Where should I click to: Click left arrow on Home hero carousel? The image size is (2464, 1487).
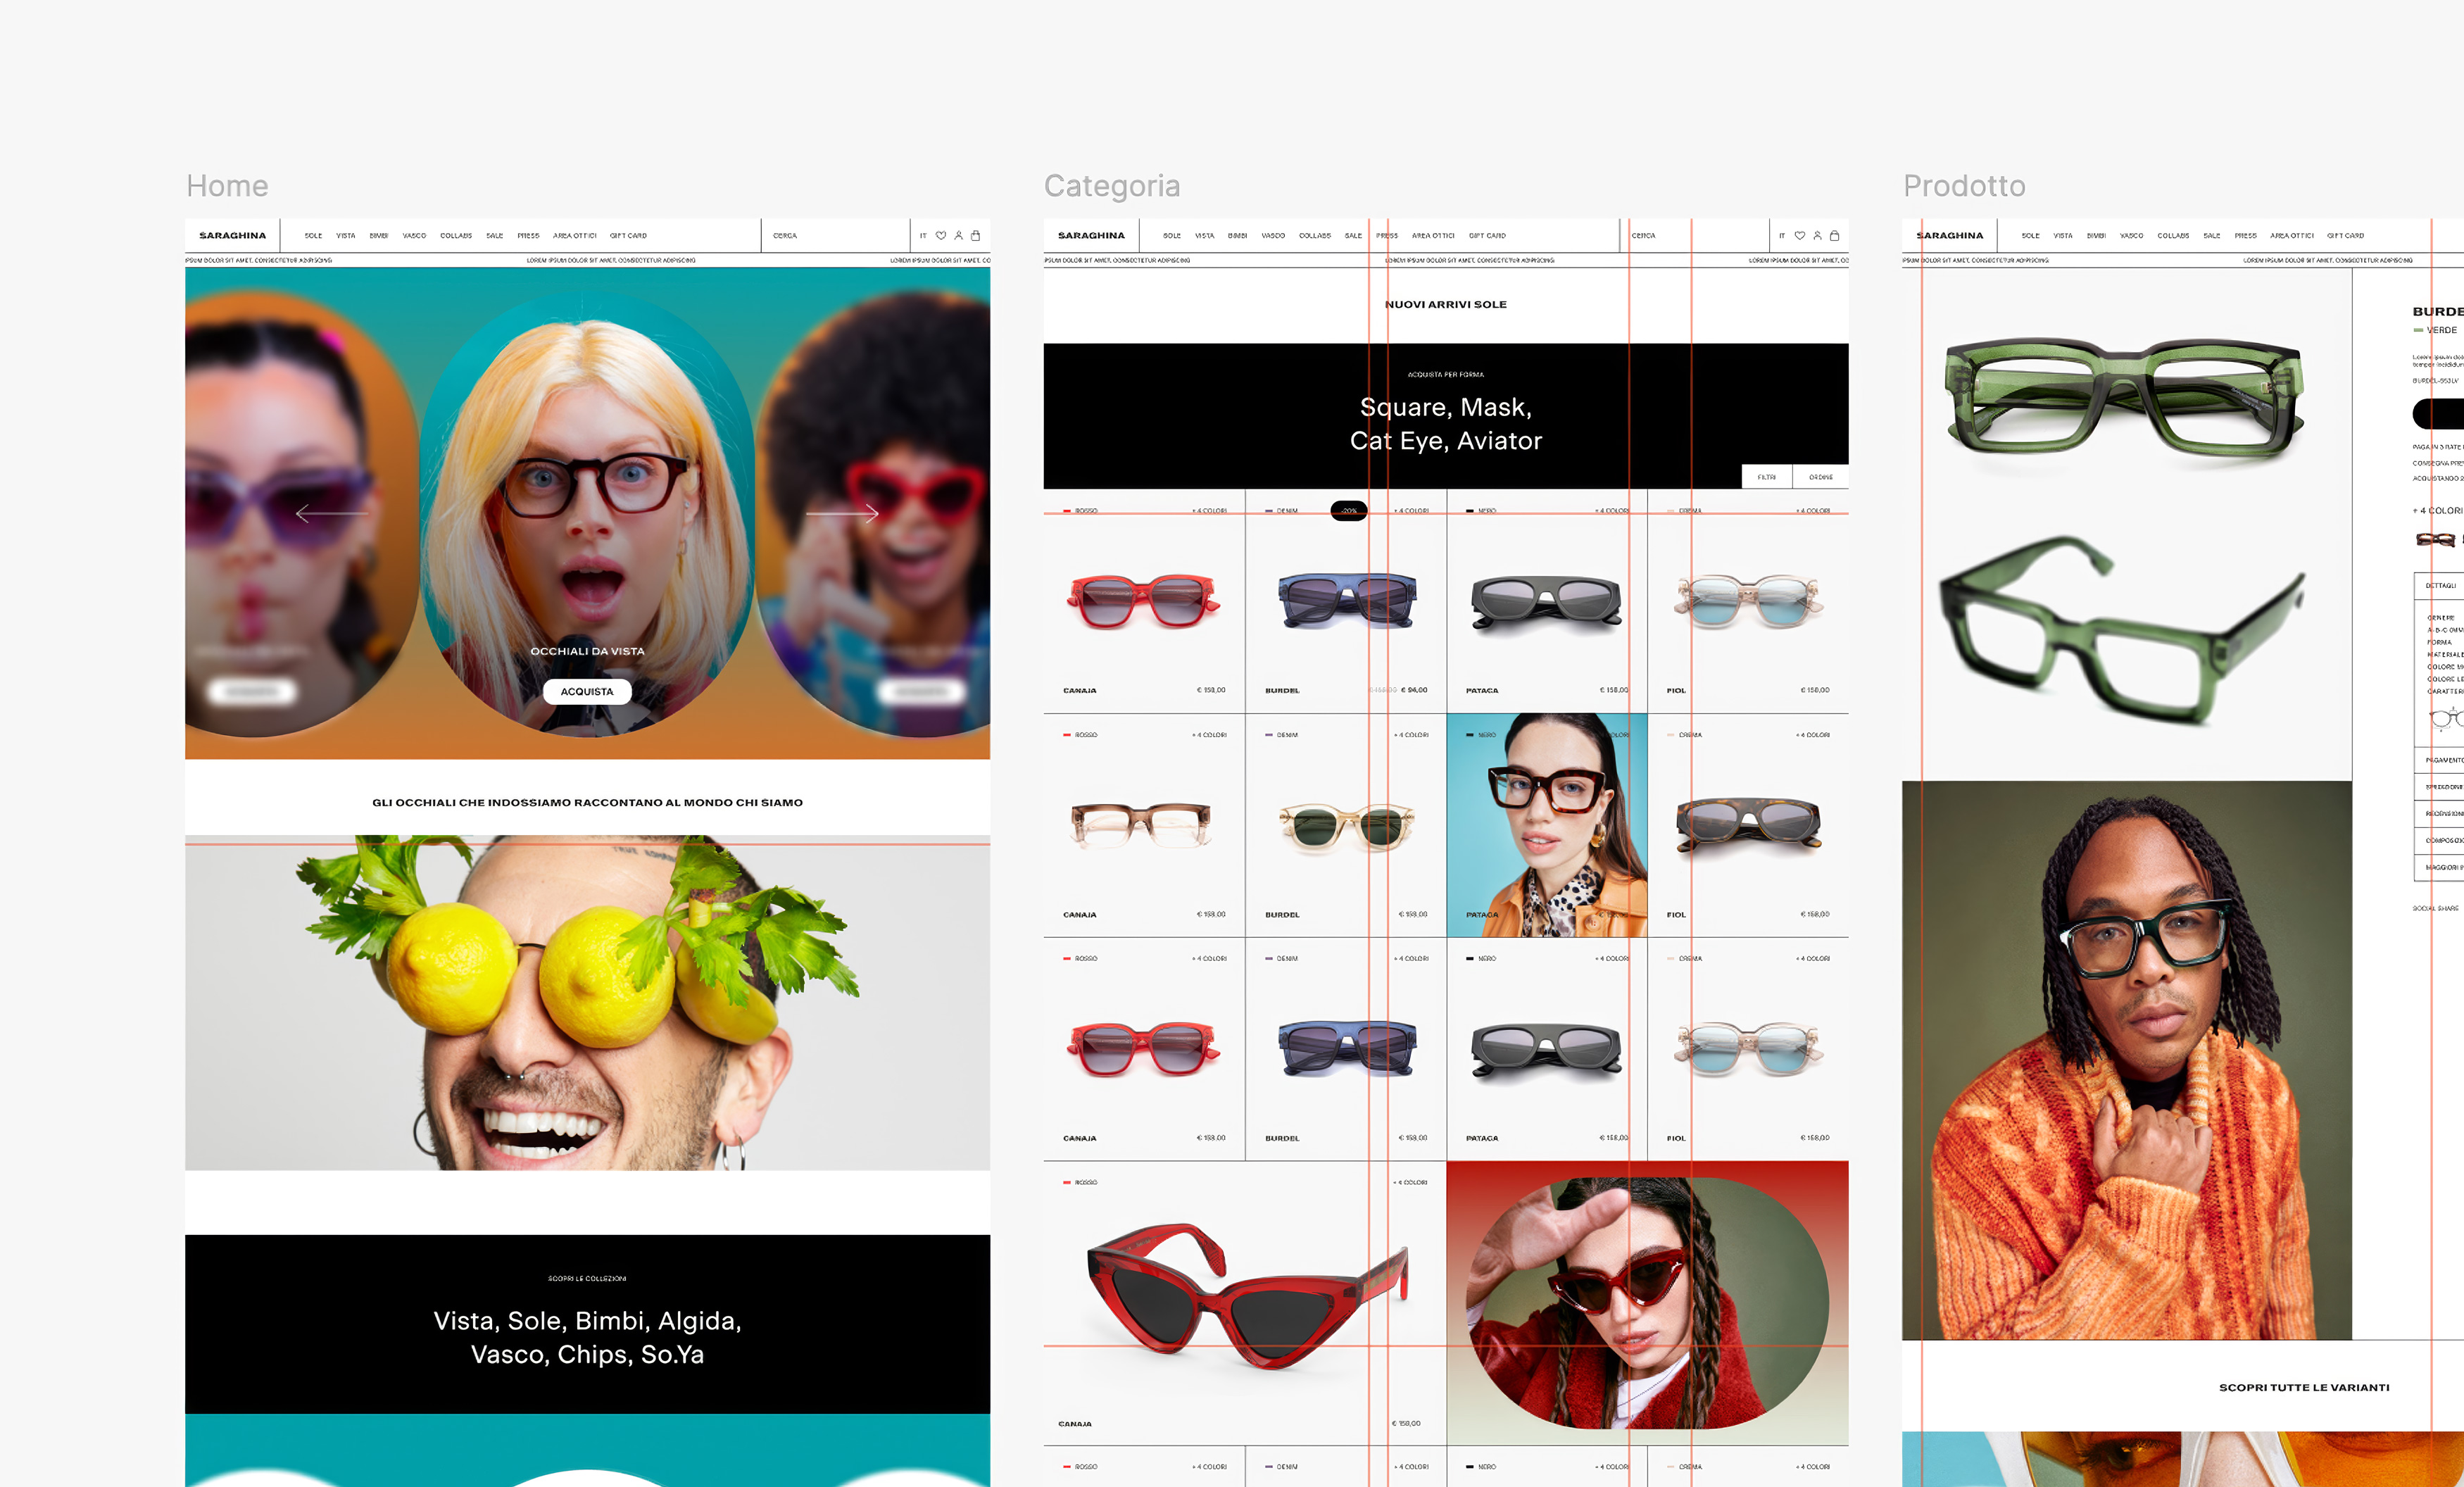(330, 514)
